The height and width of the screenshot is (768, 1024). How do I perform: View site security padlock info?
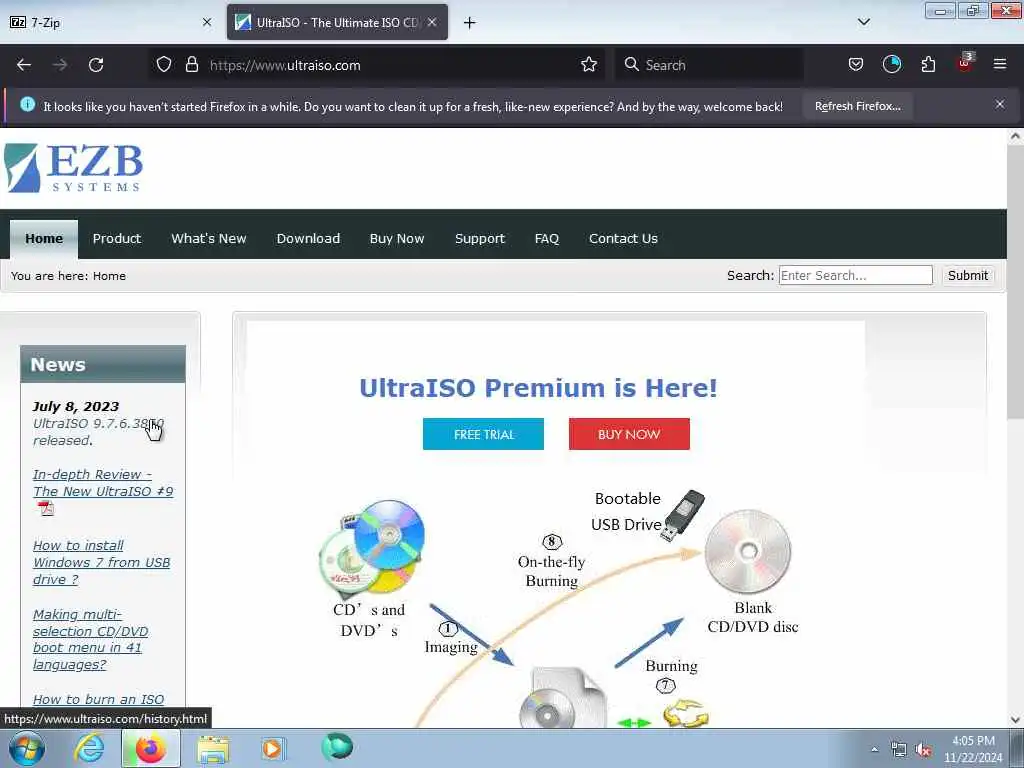[191, 65]
